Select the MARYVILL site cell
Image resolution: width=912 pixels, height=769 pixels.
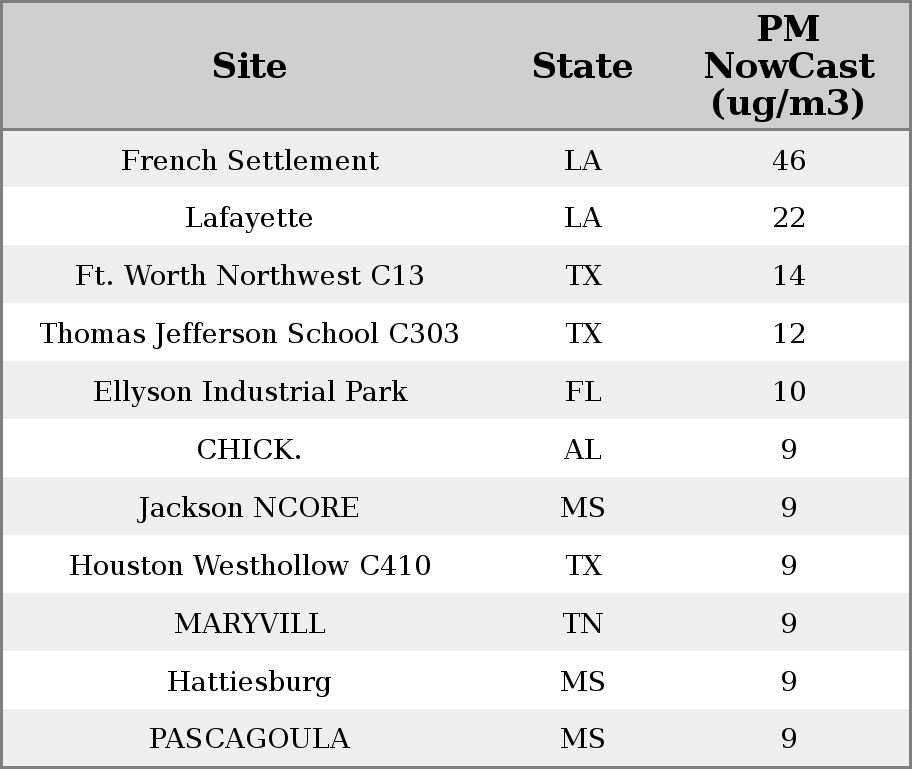(249, 624)
